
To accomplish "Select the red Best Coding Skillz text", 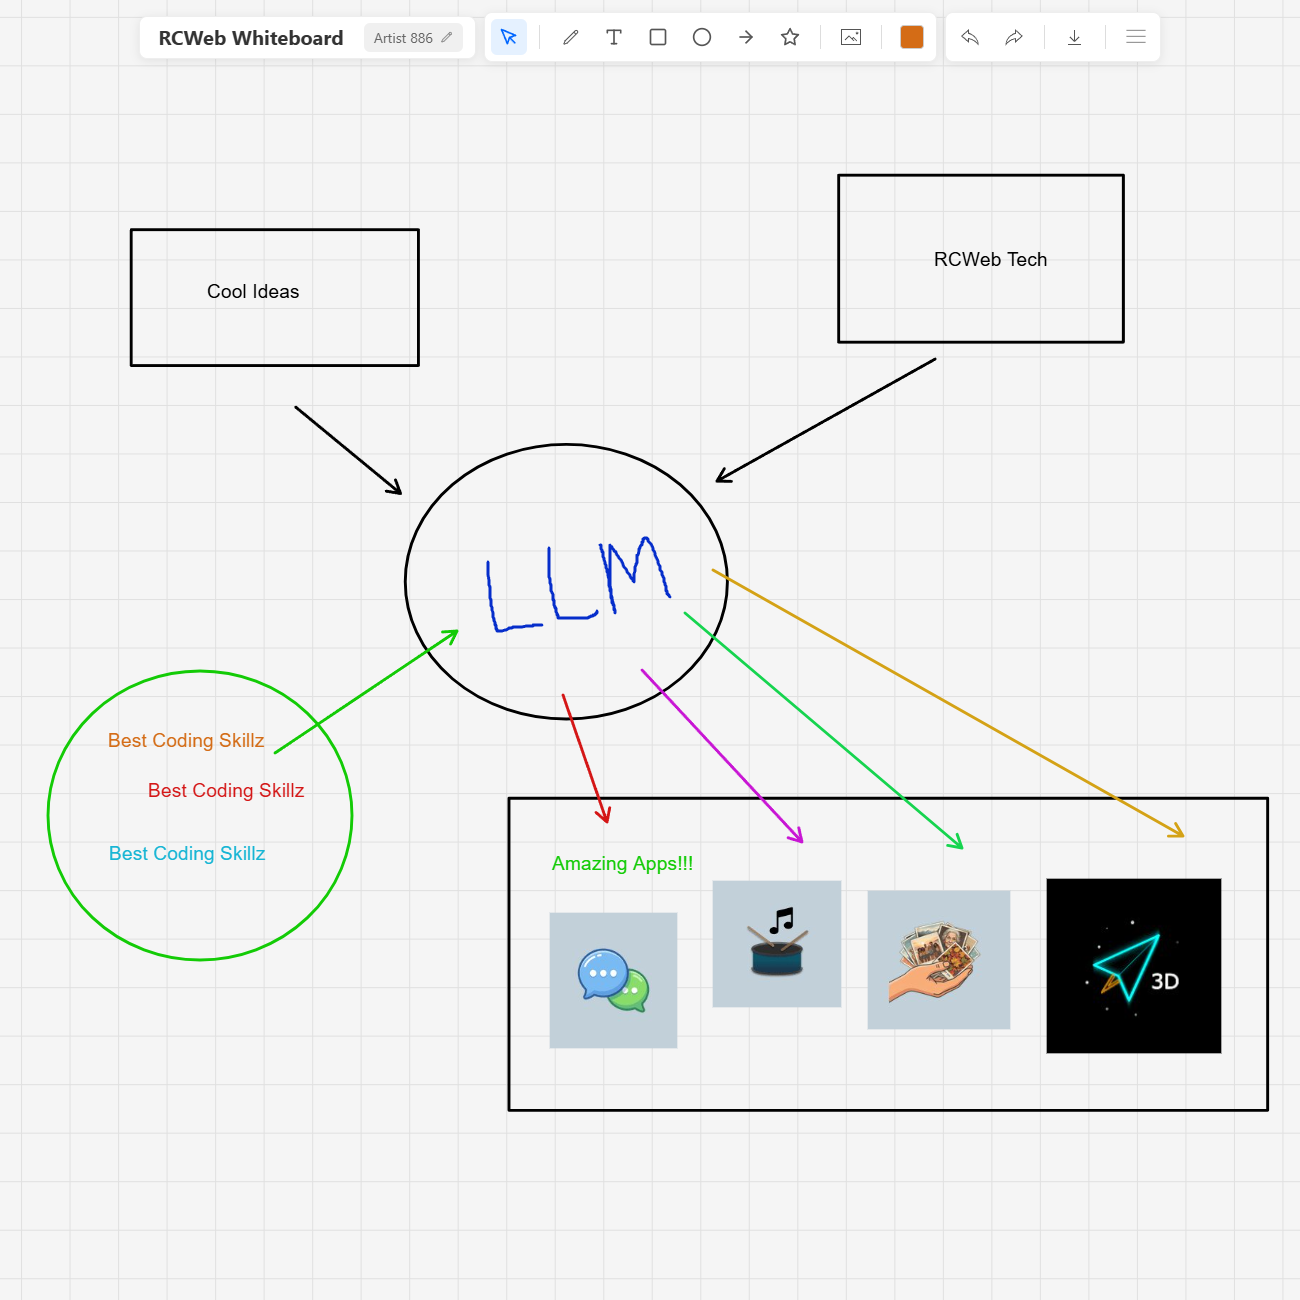I will pos(226,790).
